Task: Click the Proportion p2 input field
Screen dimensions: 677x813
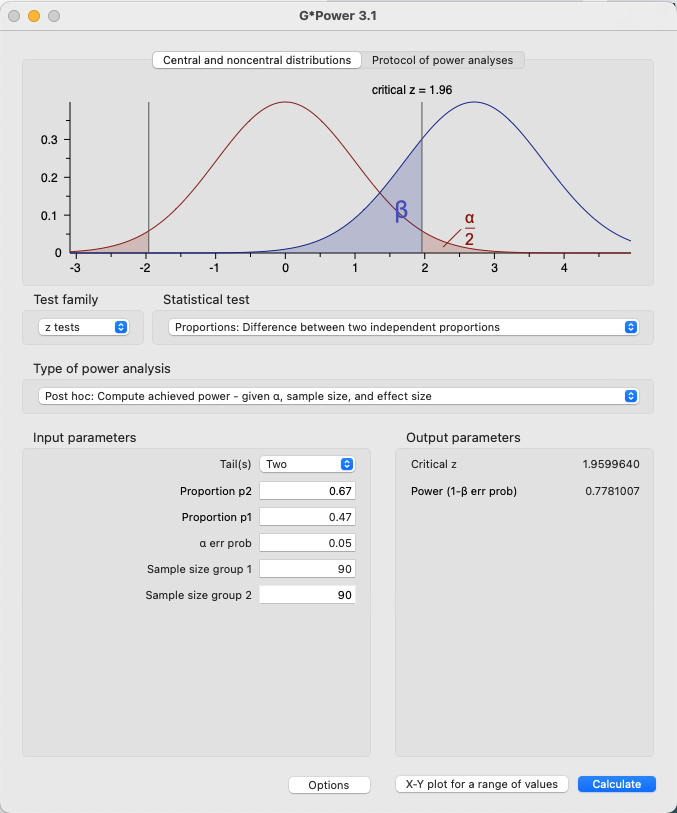Action: tap(308, 491)
